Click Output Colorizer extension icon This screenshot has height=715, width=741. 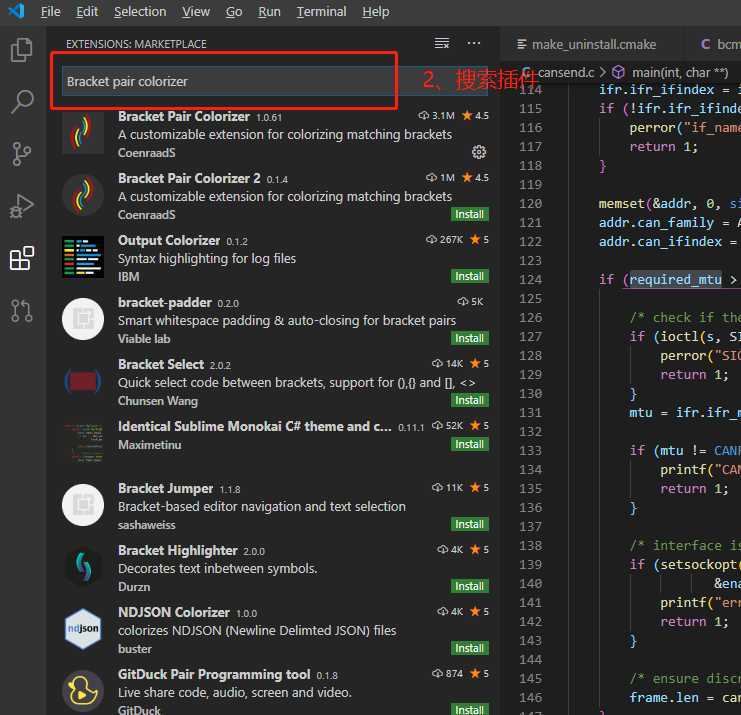pos(83,257)
